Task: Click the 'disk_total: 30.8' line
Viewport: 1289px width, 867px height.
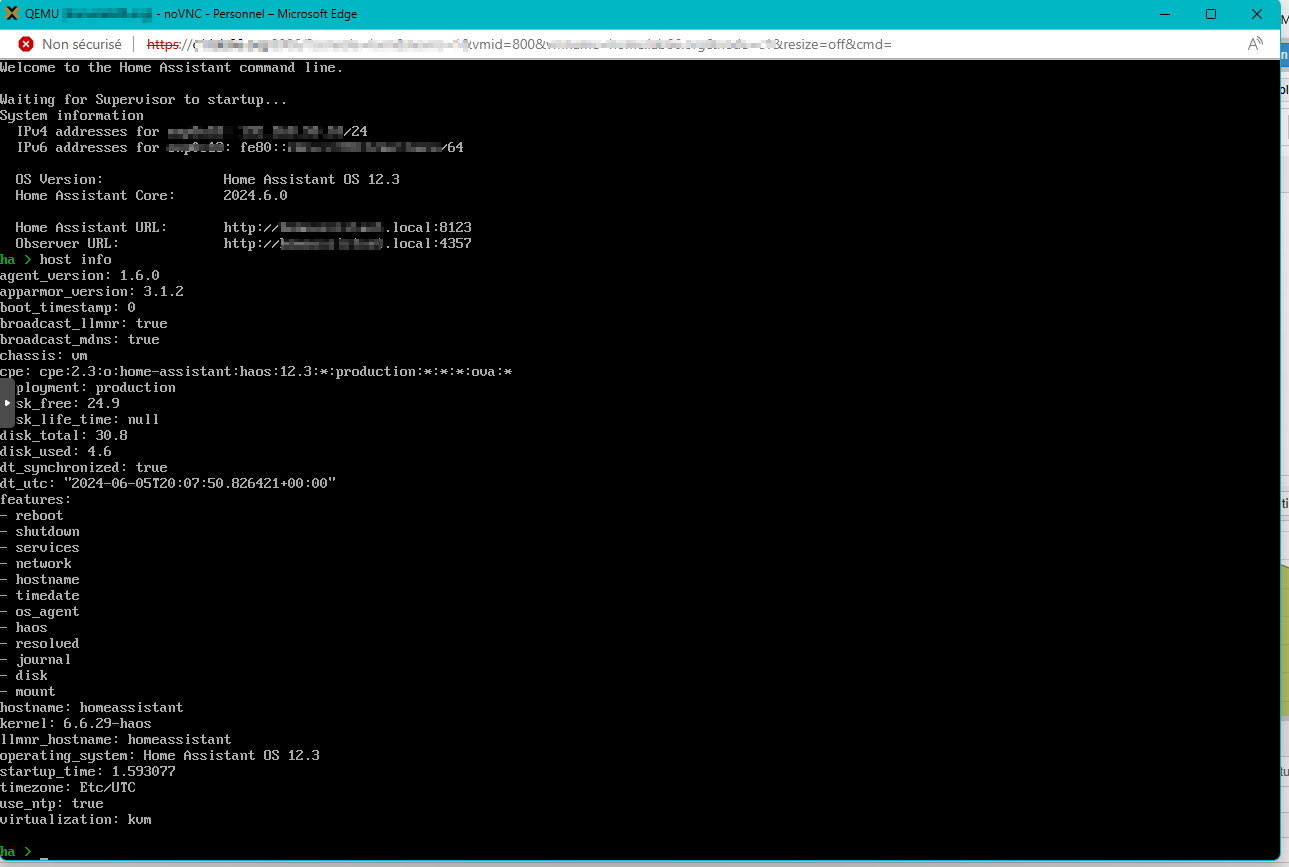Action: click(x=64, y=436)
